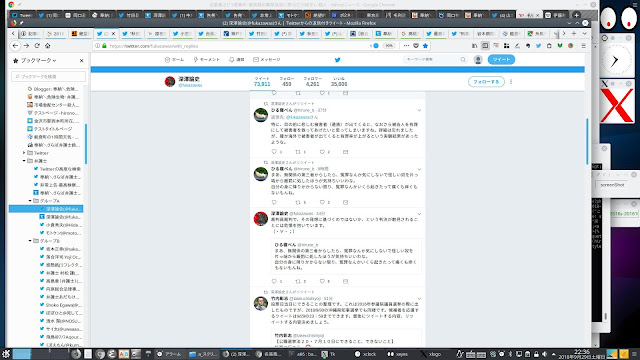The height and width of the screenshot is (360, 640).
Task: Select the highlighted 深澤諭史 bookmark
Action: coord(46,209)
